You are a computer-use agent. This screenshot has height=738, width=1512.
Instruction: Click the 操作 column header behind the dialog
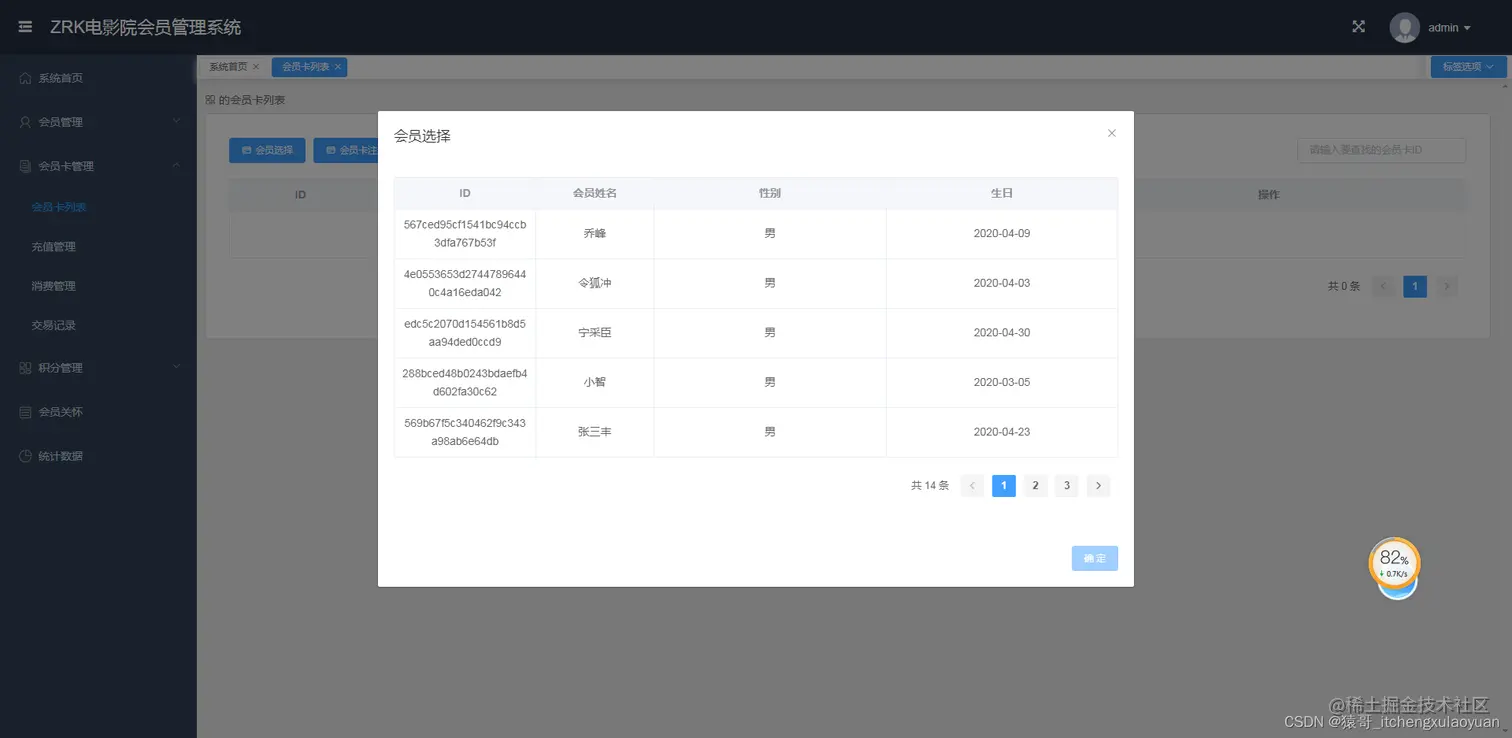click(1268, 195)
